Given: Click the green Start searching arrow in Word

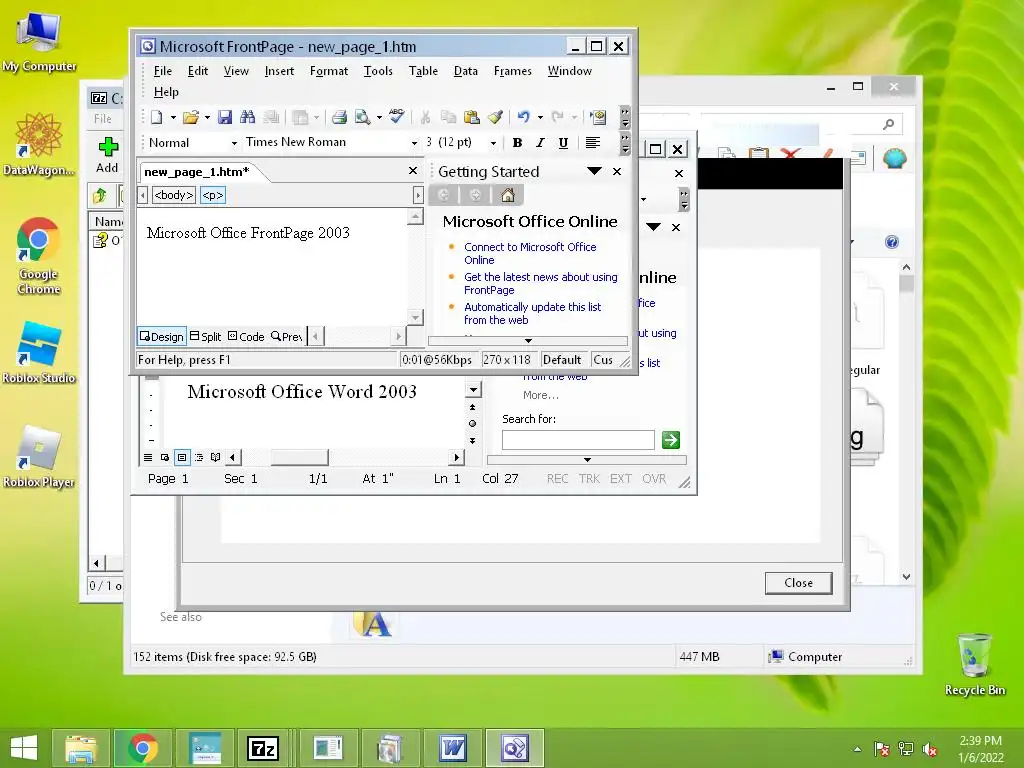Looking at the screenshot, I should [671, 440].
